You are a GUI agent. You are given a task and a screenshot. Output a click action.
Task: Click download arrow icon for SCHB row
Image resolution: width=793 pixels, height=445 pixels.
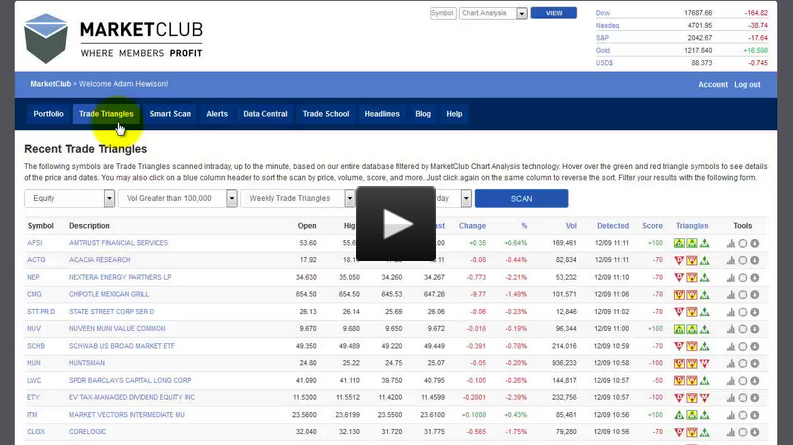click(x=755, y=346)
